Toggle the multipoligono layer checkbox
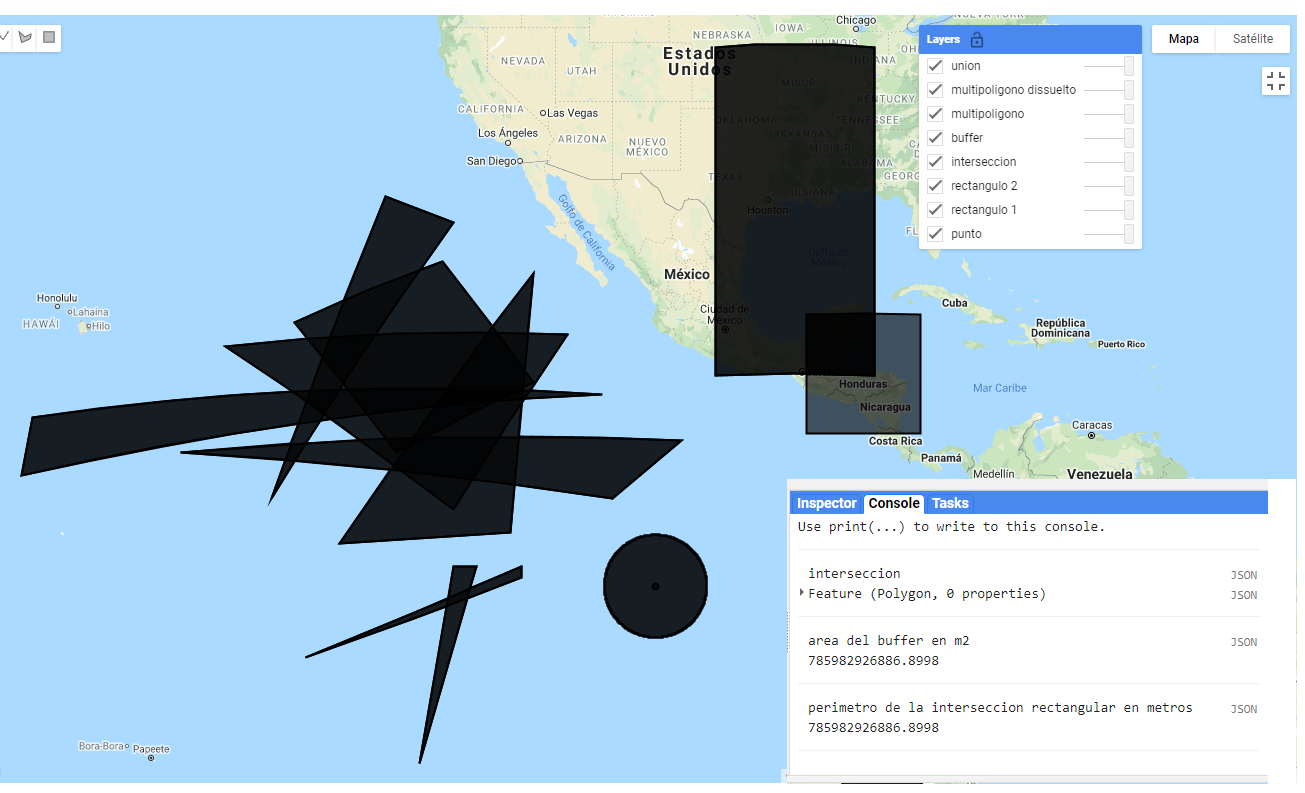The image size is (1305, 793). click(x=936, y=114)
